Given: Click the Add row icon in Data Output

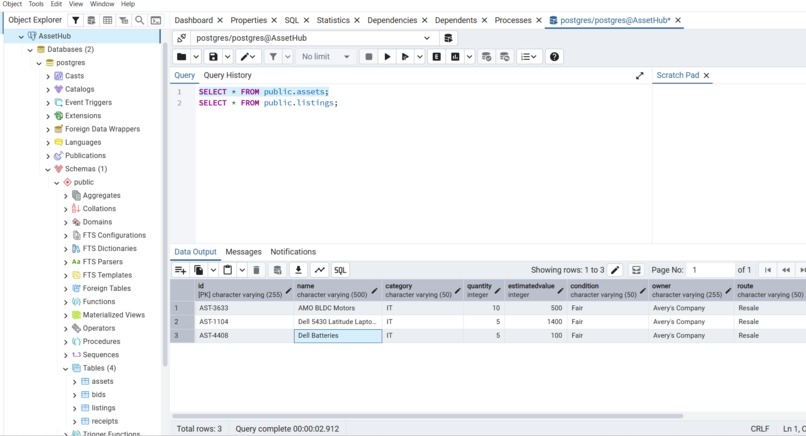Looking at the screenshot, I should 180,270.
